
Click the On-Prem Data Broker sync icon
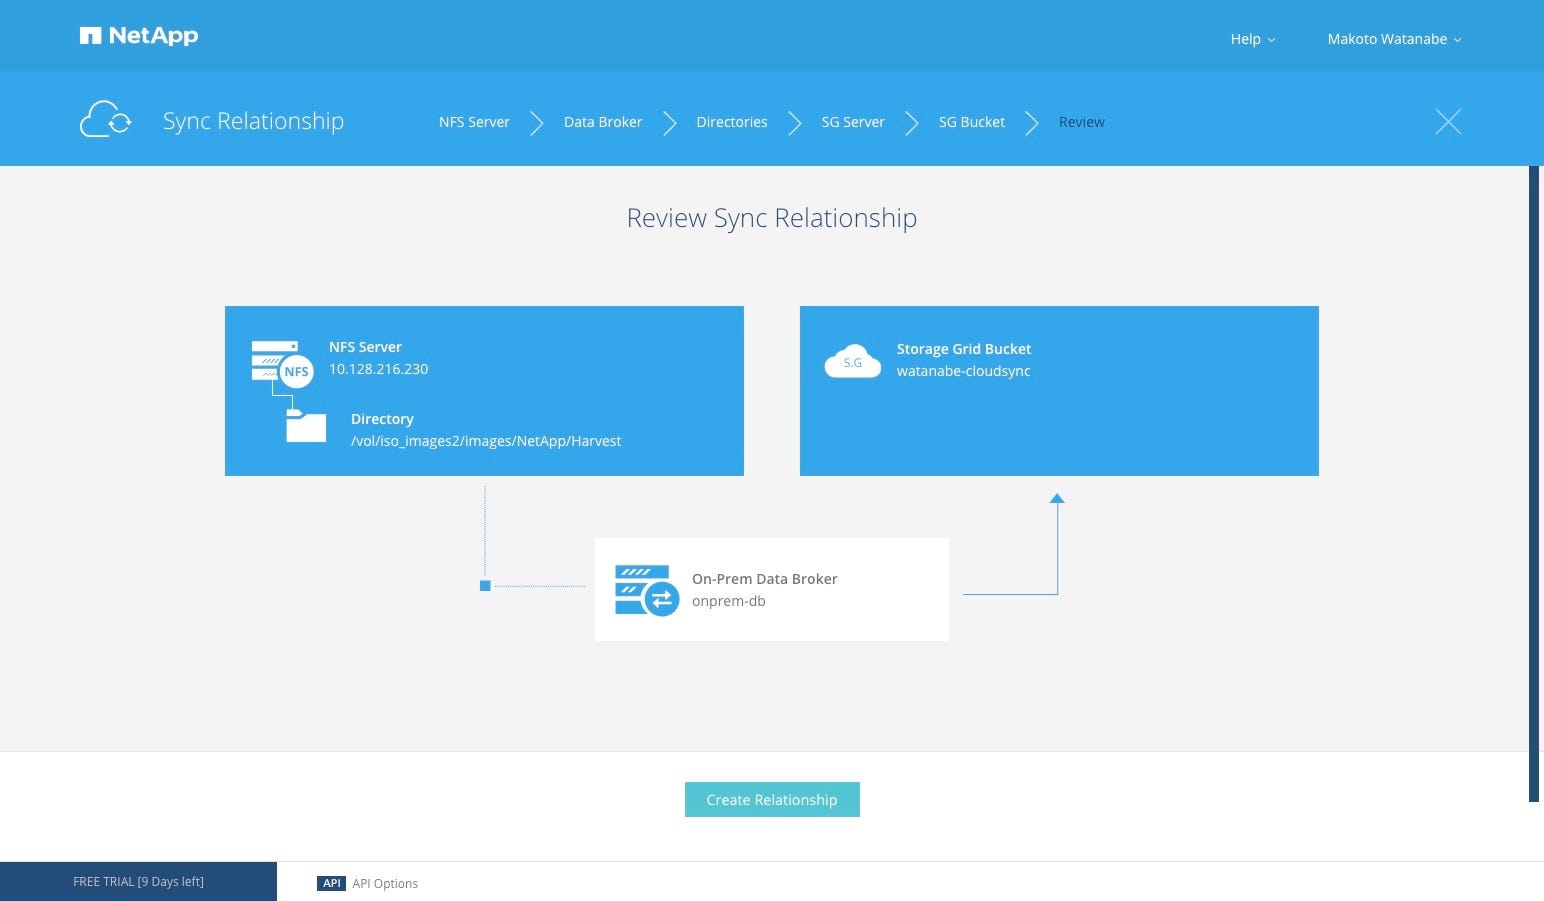click(647, 590)
